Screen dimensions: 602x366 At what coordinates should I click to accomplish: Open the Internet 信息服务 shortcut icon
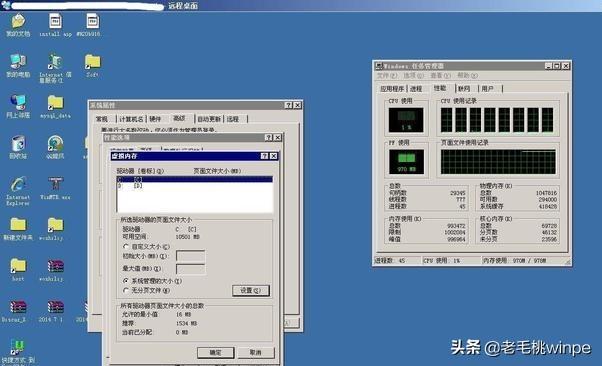point(55,62)
